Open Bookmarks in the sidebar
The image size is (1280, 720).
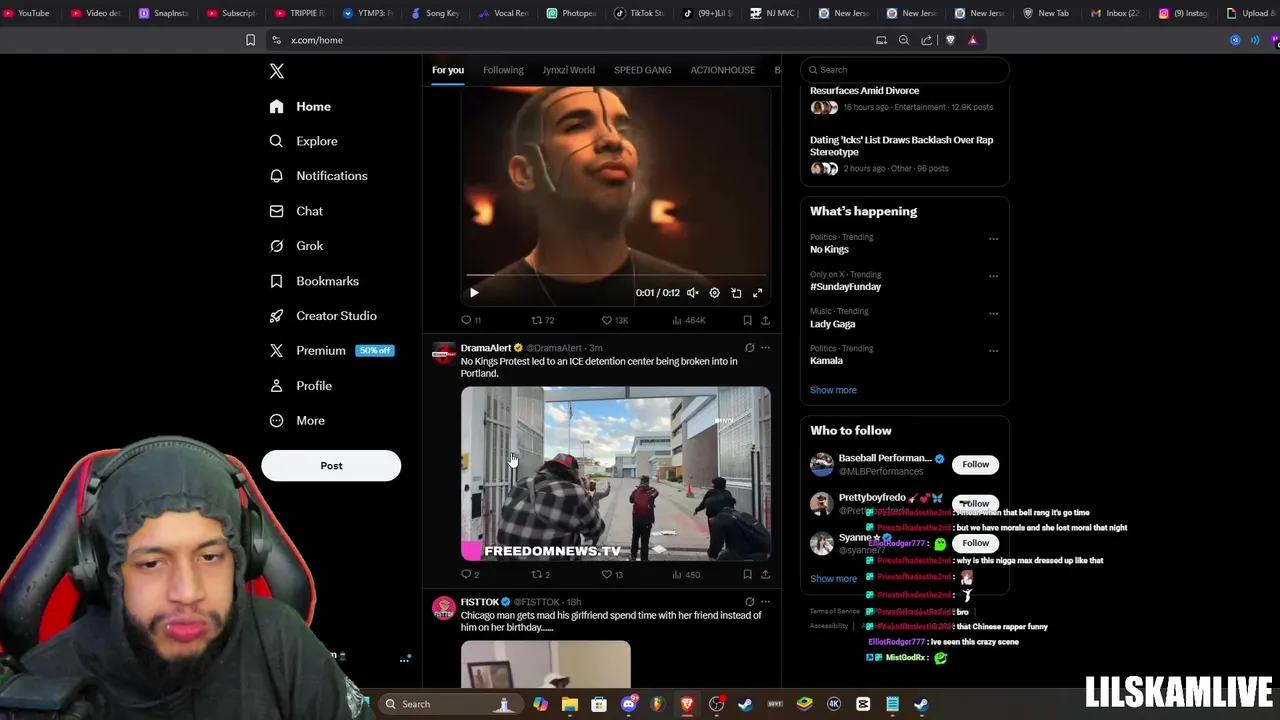[x=314, y=281]
